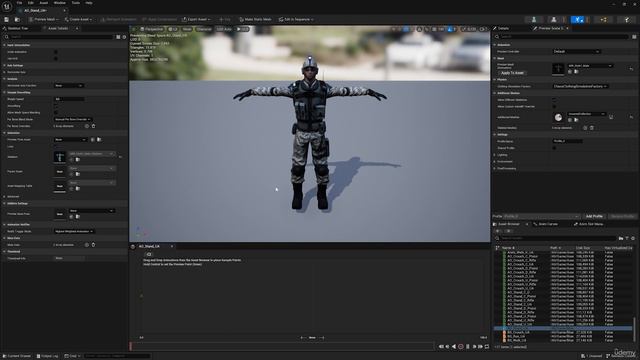Switch to Animation Blueprint mode icon

603,19
